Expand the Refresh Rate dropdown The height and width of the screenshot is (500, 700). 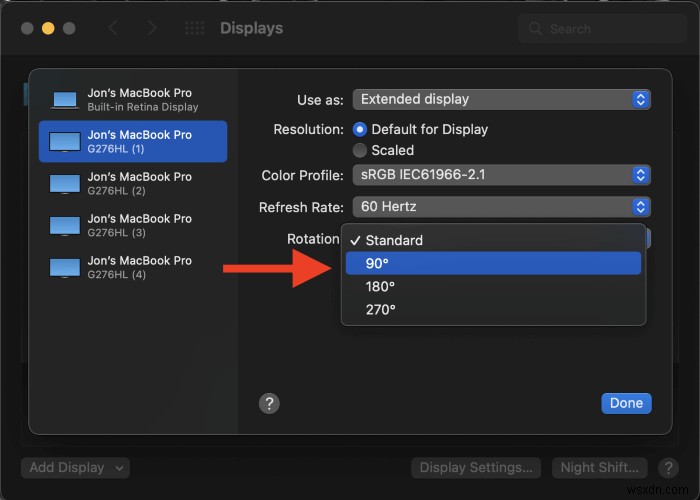(x=502, y=207)
